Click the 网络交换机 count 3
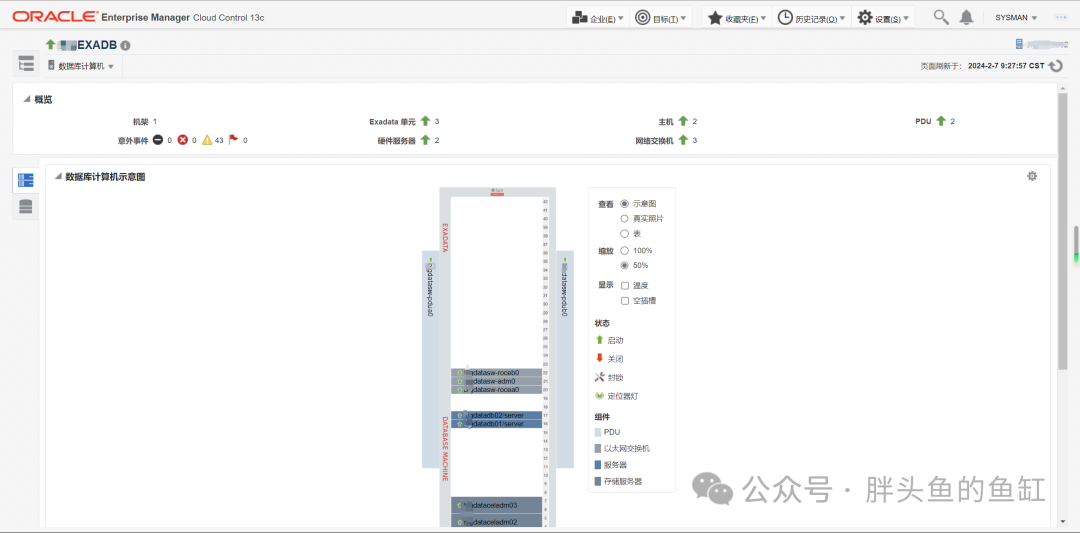1080x533 pixels. click(x=695, y=140)
